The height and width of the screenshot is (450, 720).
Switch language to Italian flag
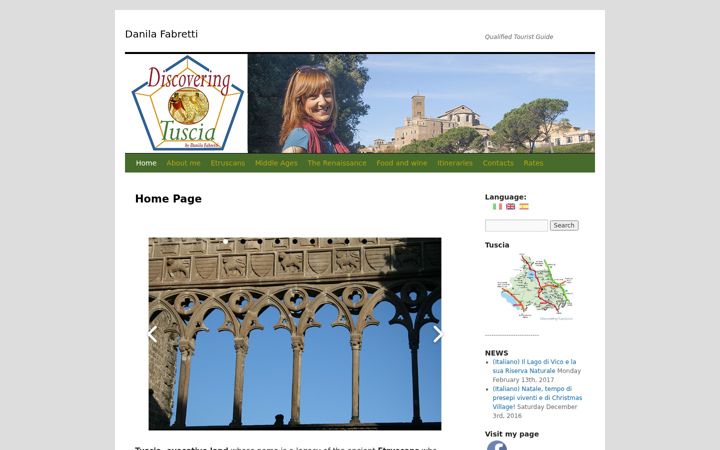(497, 207)
